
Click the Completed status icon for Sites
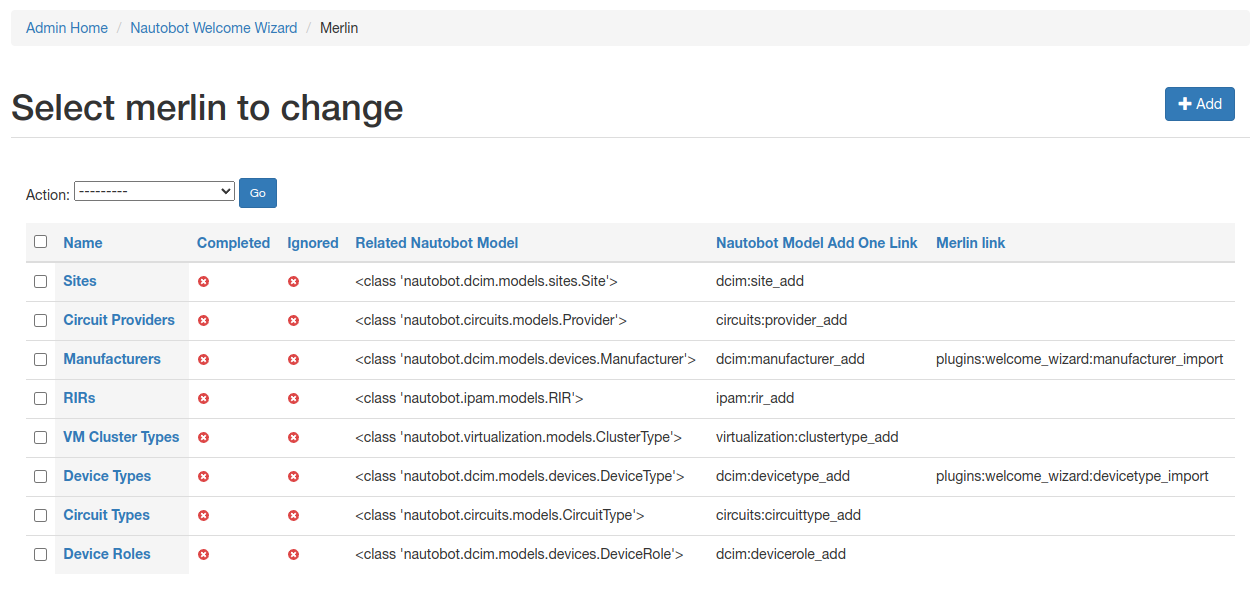pos(203,282)
